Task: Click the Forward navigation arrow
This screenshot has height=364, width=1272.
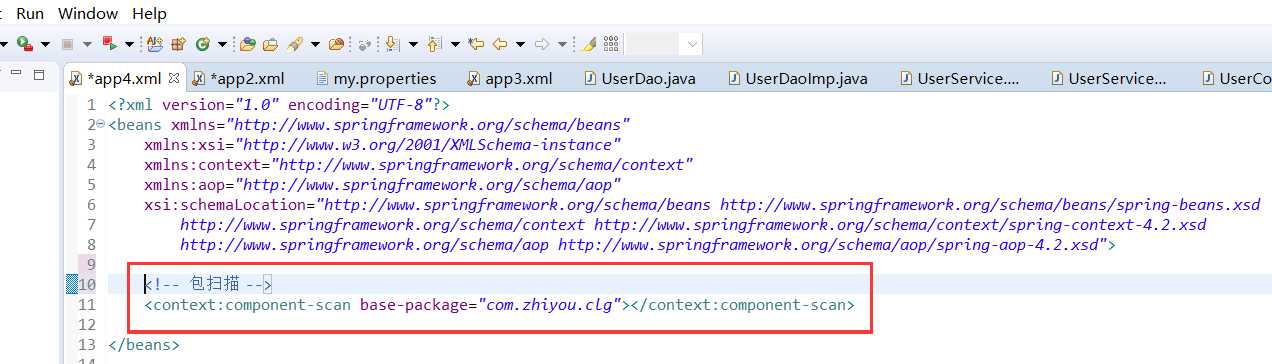Action: [542, 44]
